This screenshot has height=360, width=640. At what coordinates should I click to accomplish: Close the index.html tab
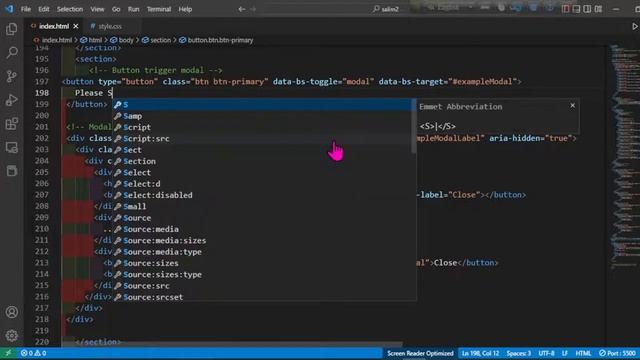tap(76, 26)
